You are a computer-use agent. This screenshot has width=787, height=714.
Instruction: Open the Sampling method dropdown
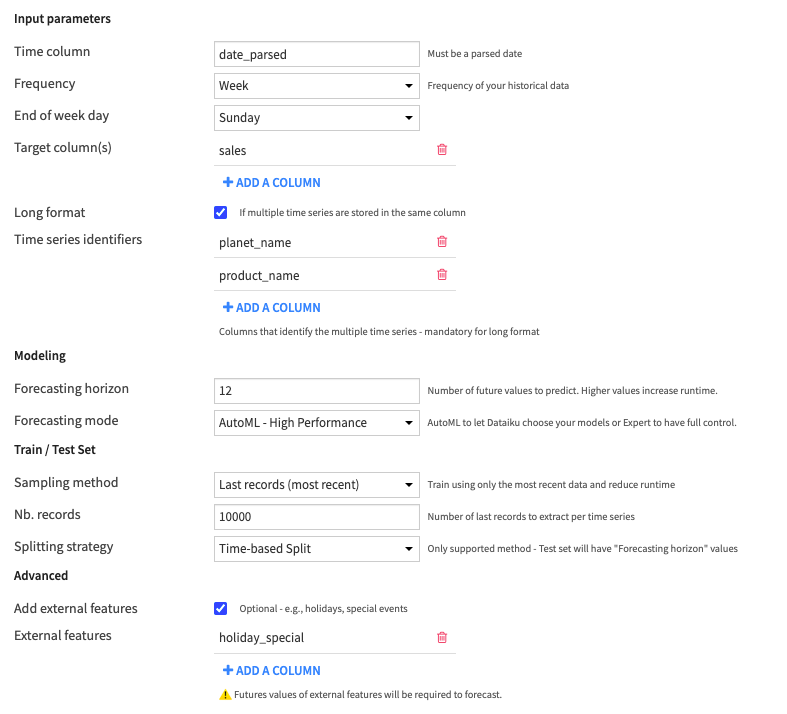(x=316, y=485)
